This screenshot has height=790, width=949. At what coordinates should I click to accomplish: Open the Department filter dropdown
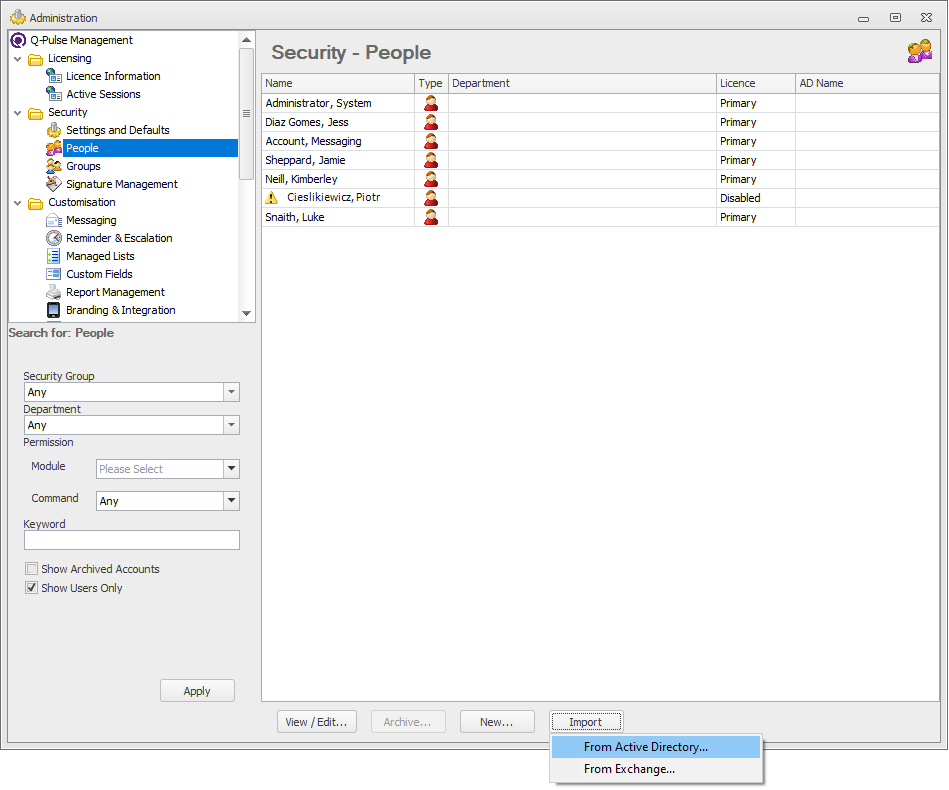(231, 425)
